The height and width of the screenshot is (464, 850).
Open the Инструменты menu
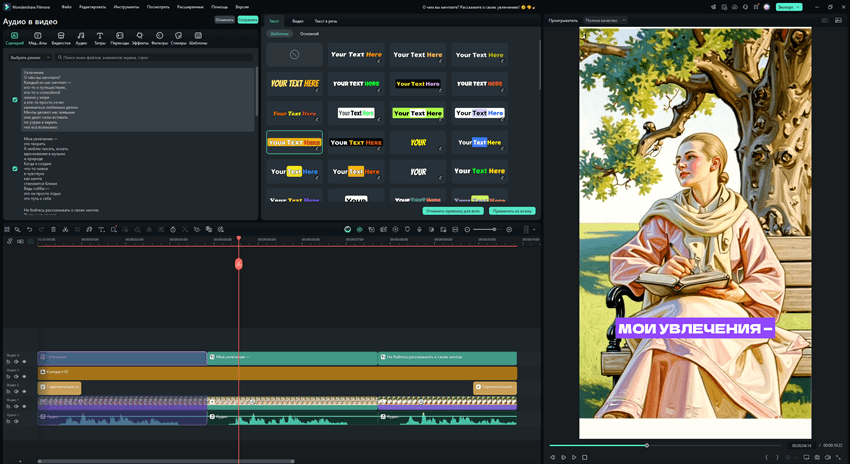click(x=126, y=7)
